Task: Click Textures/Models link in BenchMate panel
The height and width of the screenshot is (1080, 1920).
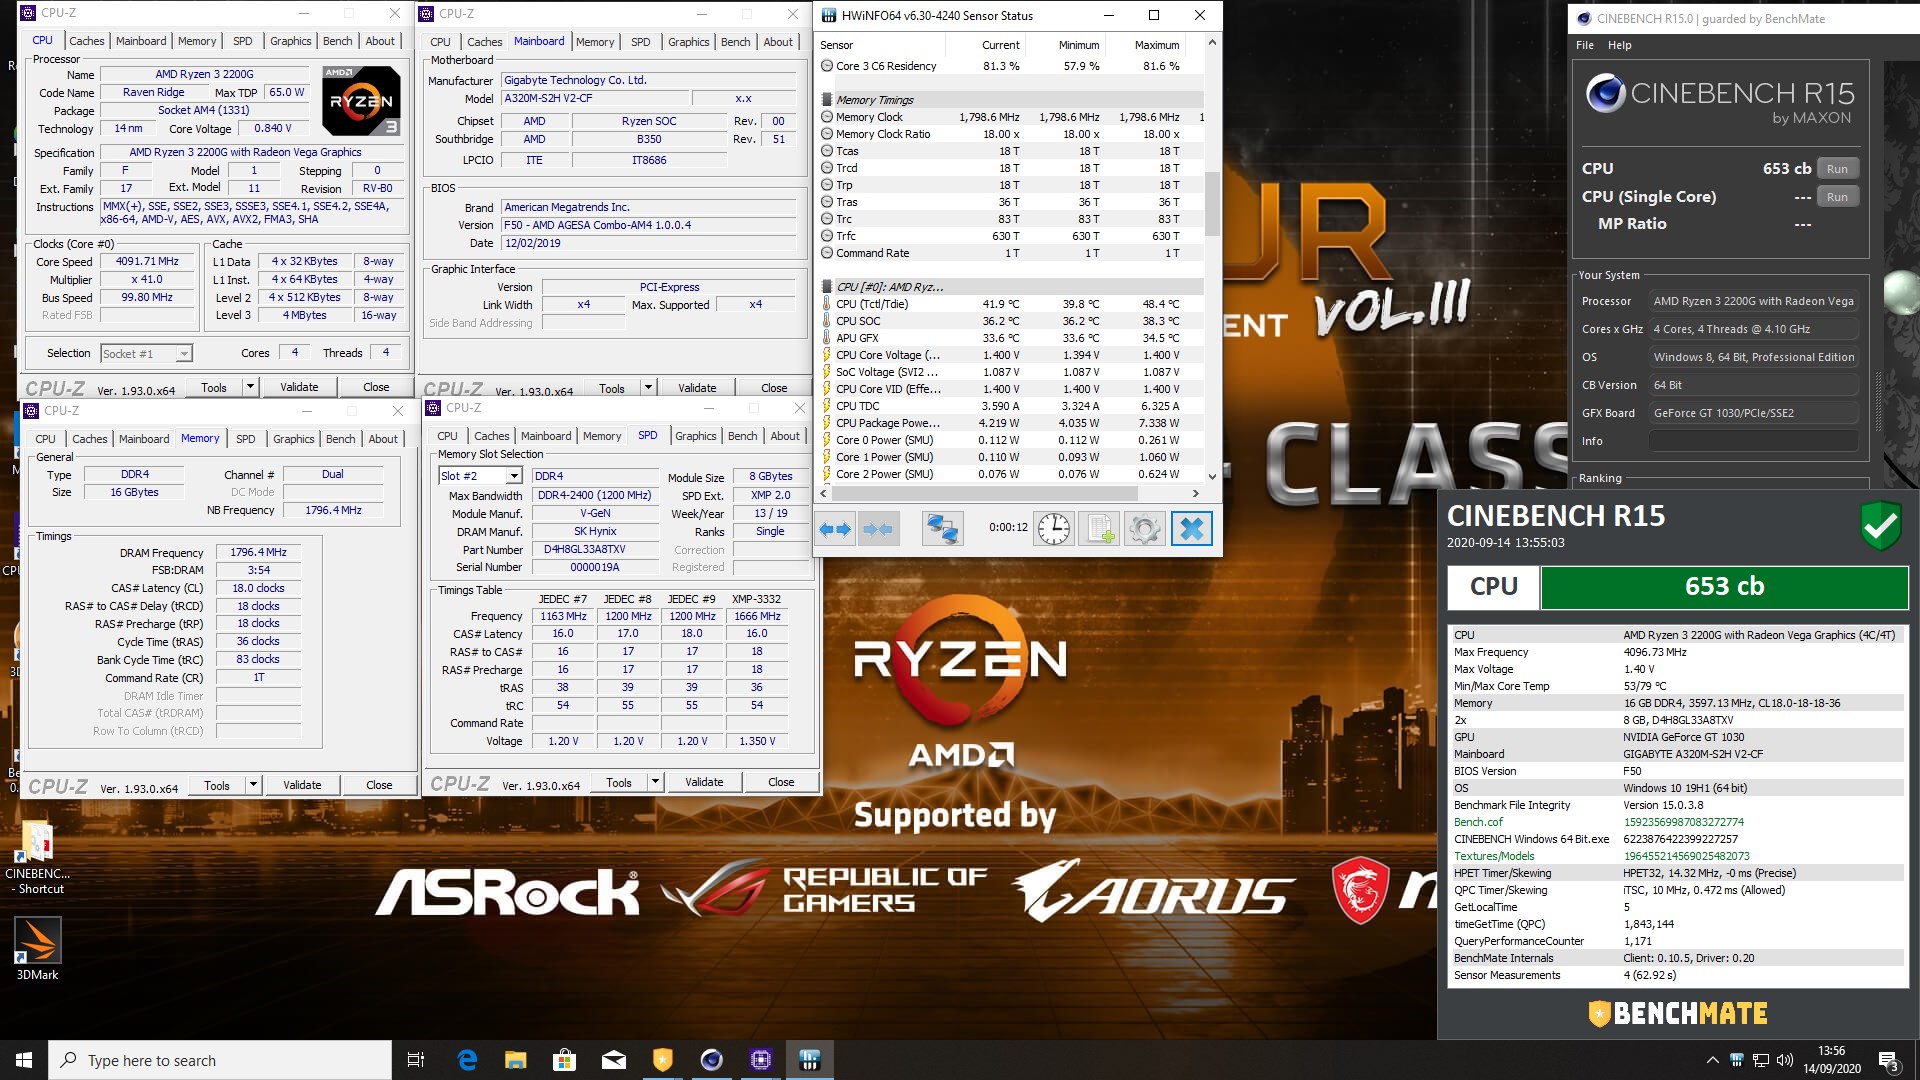Action: (x=1494, y=856)
